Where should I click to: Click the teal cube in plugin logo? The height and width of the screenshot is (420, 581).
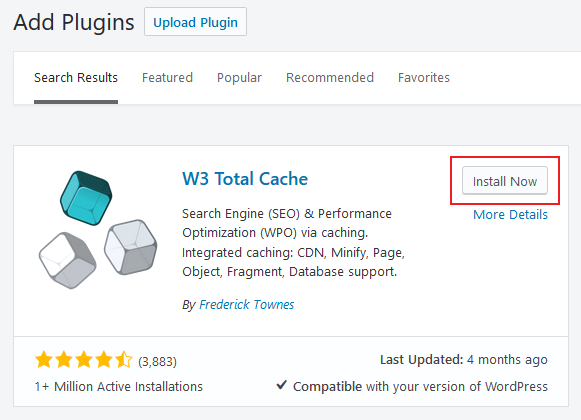[86, 198]
